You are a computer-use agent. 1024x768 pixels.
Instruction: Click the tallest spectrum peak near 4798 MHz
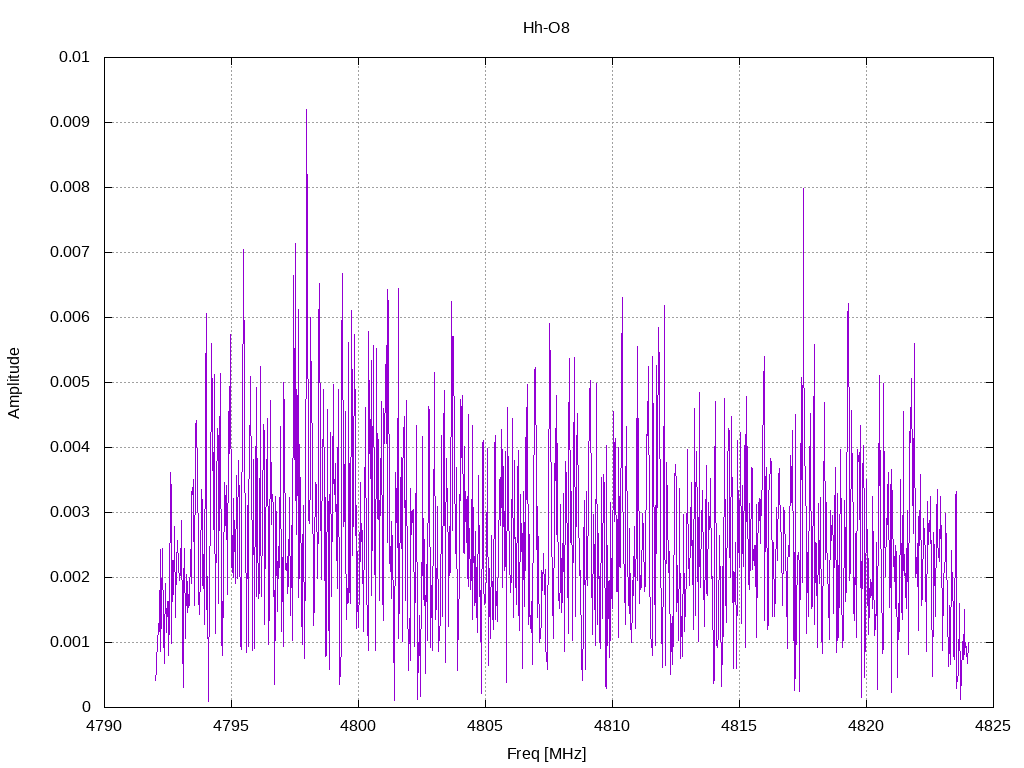pyautogui.click(x=306, y=111)
